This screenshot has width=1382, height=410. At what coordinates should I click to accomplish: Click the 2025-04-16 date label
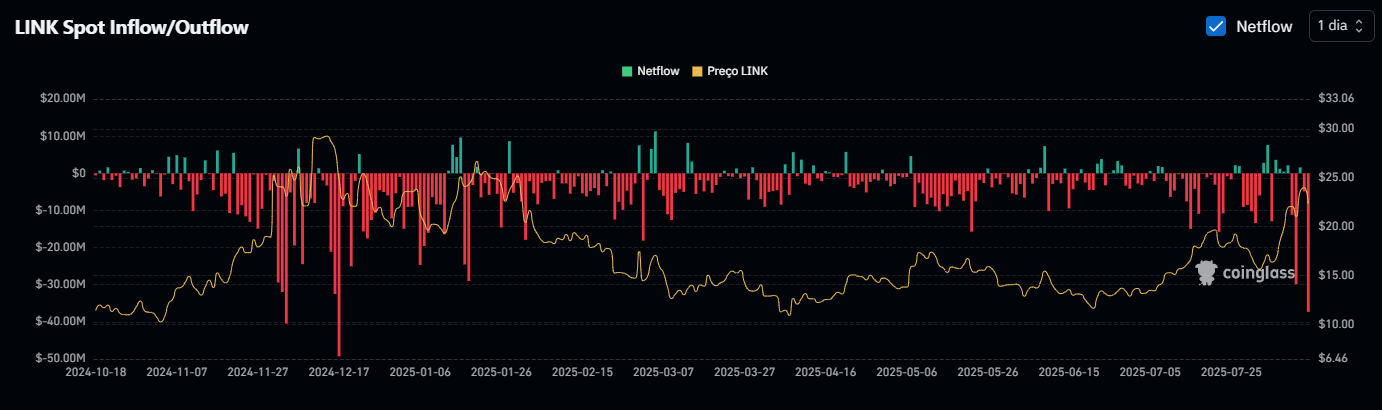pos(825,371)
